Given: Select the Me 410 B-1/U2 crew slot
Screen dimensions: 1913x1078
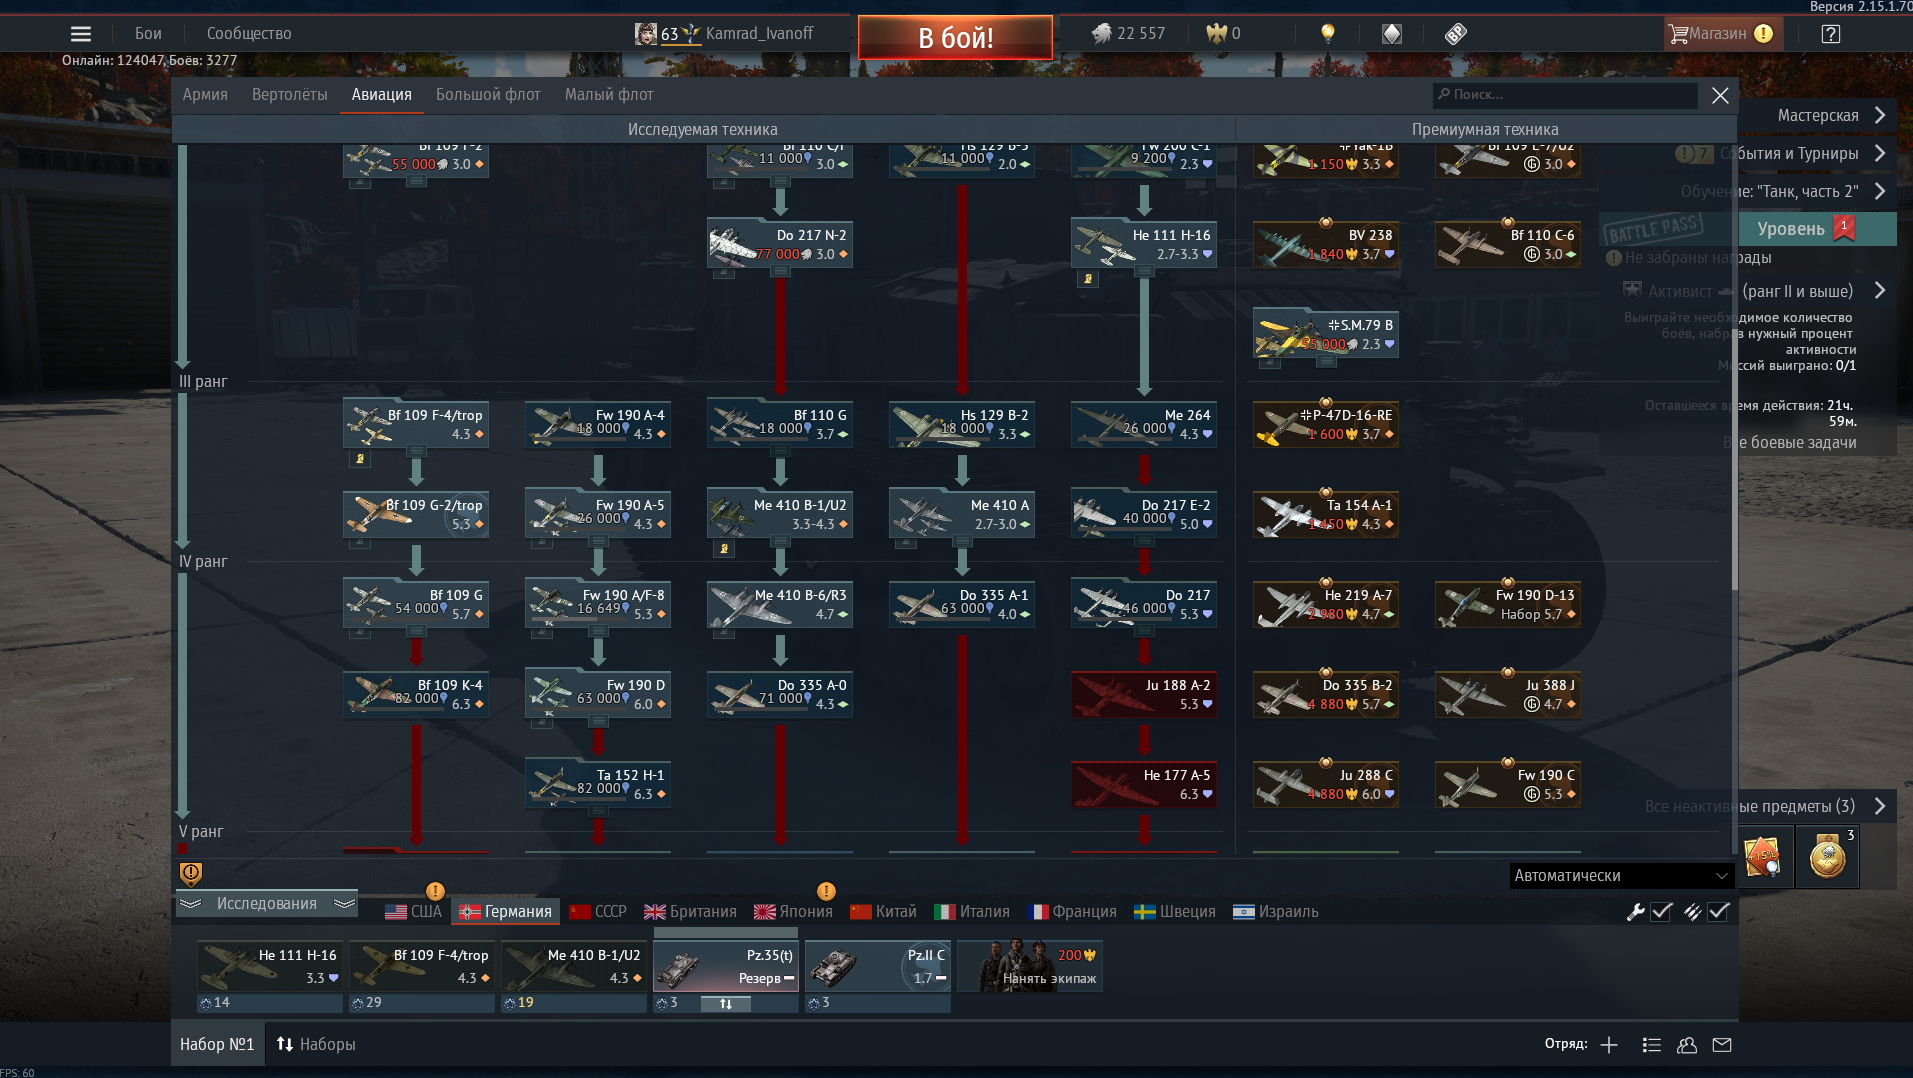Looking at the screenshot, I should click(x=574, y=966).
